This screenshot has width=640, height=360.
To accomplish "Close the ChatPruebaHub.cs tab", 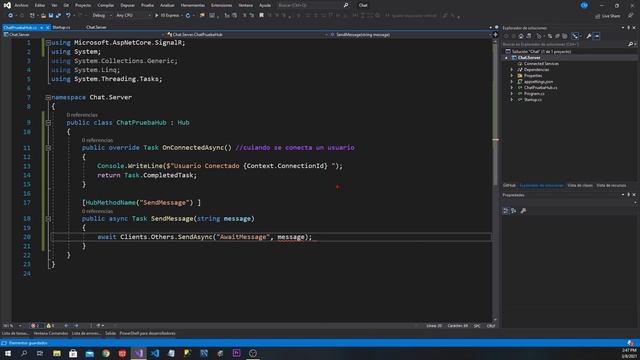I will 48,27.
